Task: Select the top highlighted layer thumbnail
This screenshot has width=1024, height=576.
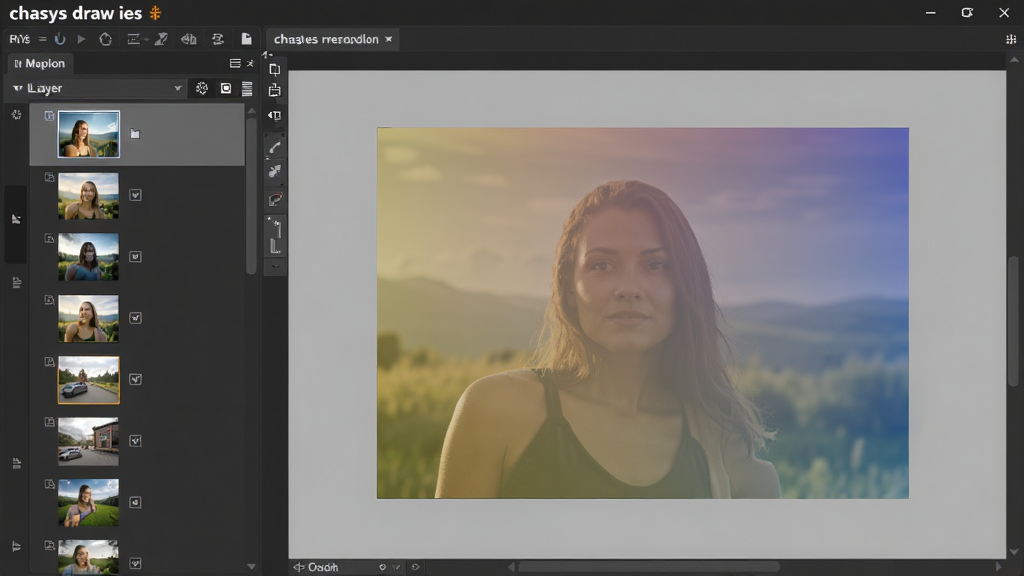Action: 89,134
